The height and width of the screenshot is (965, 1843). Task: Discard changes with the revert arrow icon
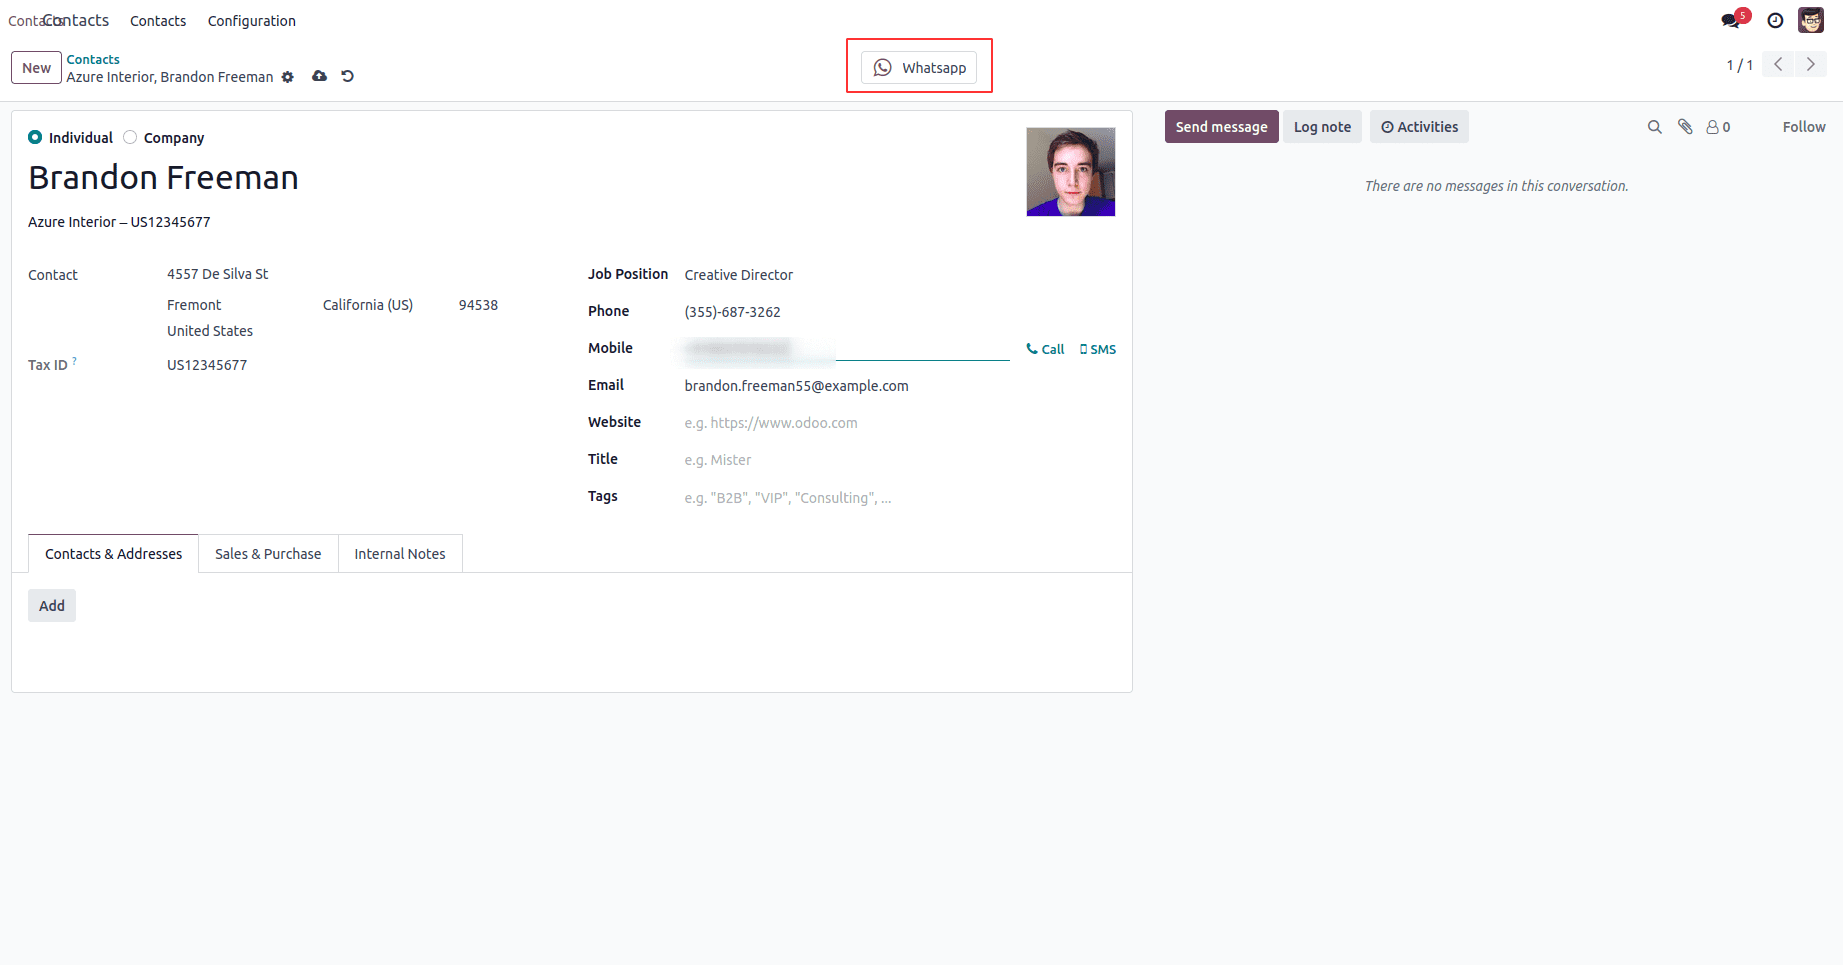click(347, 77)
